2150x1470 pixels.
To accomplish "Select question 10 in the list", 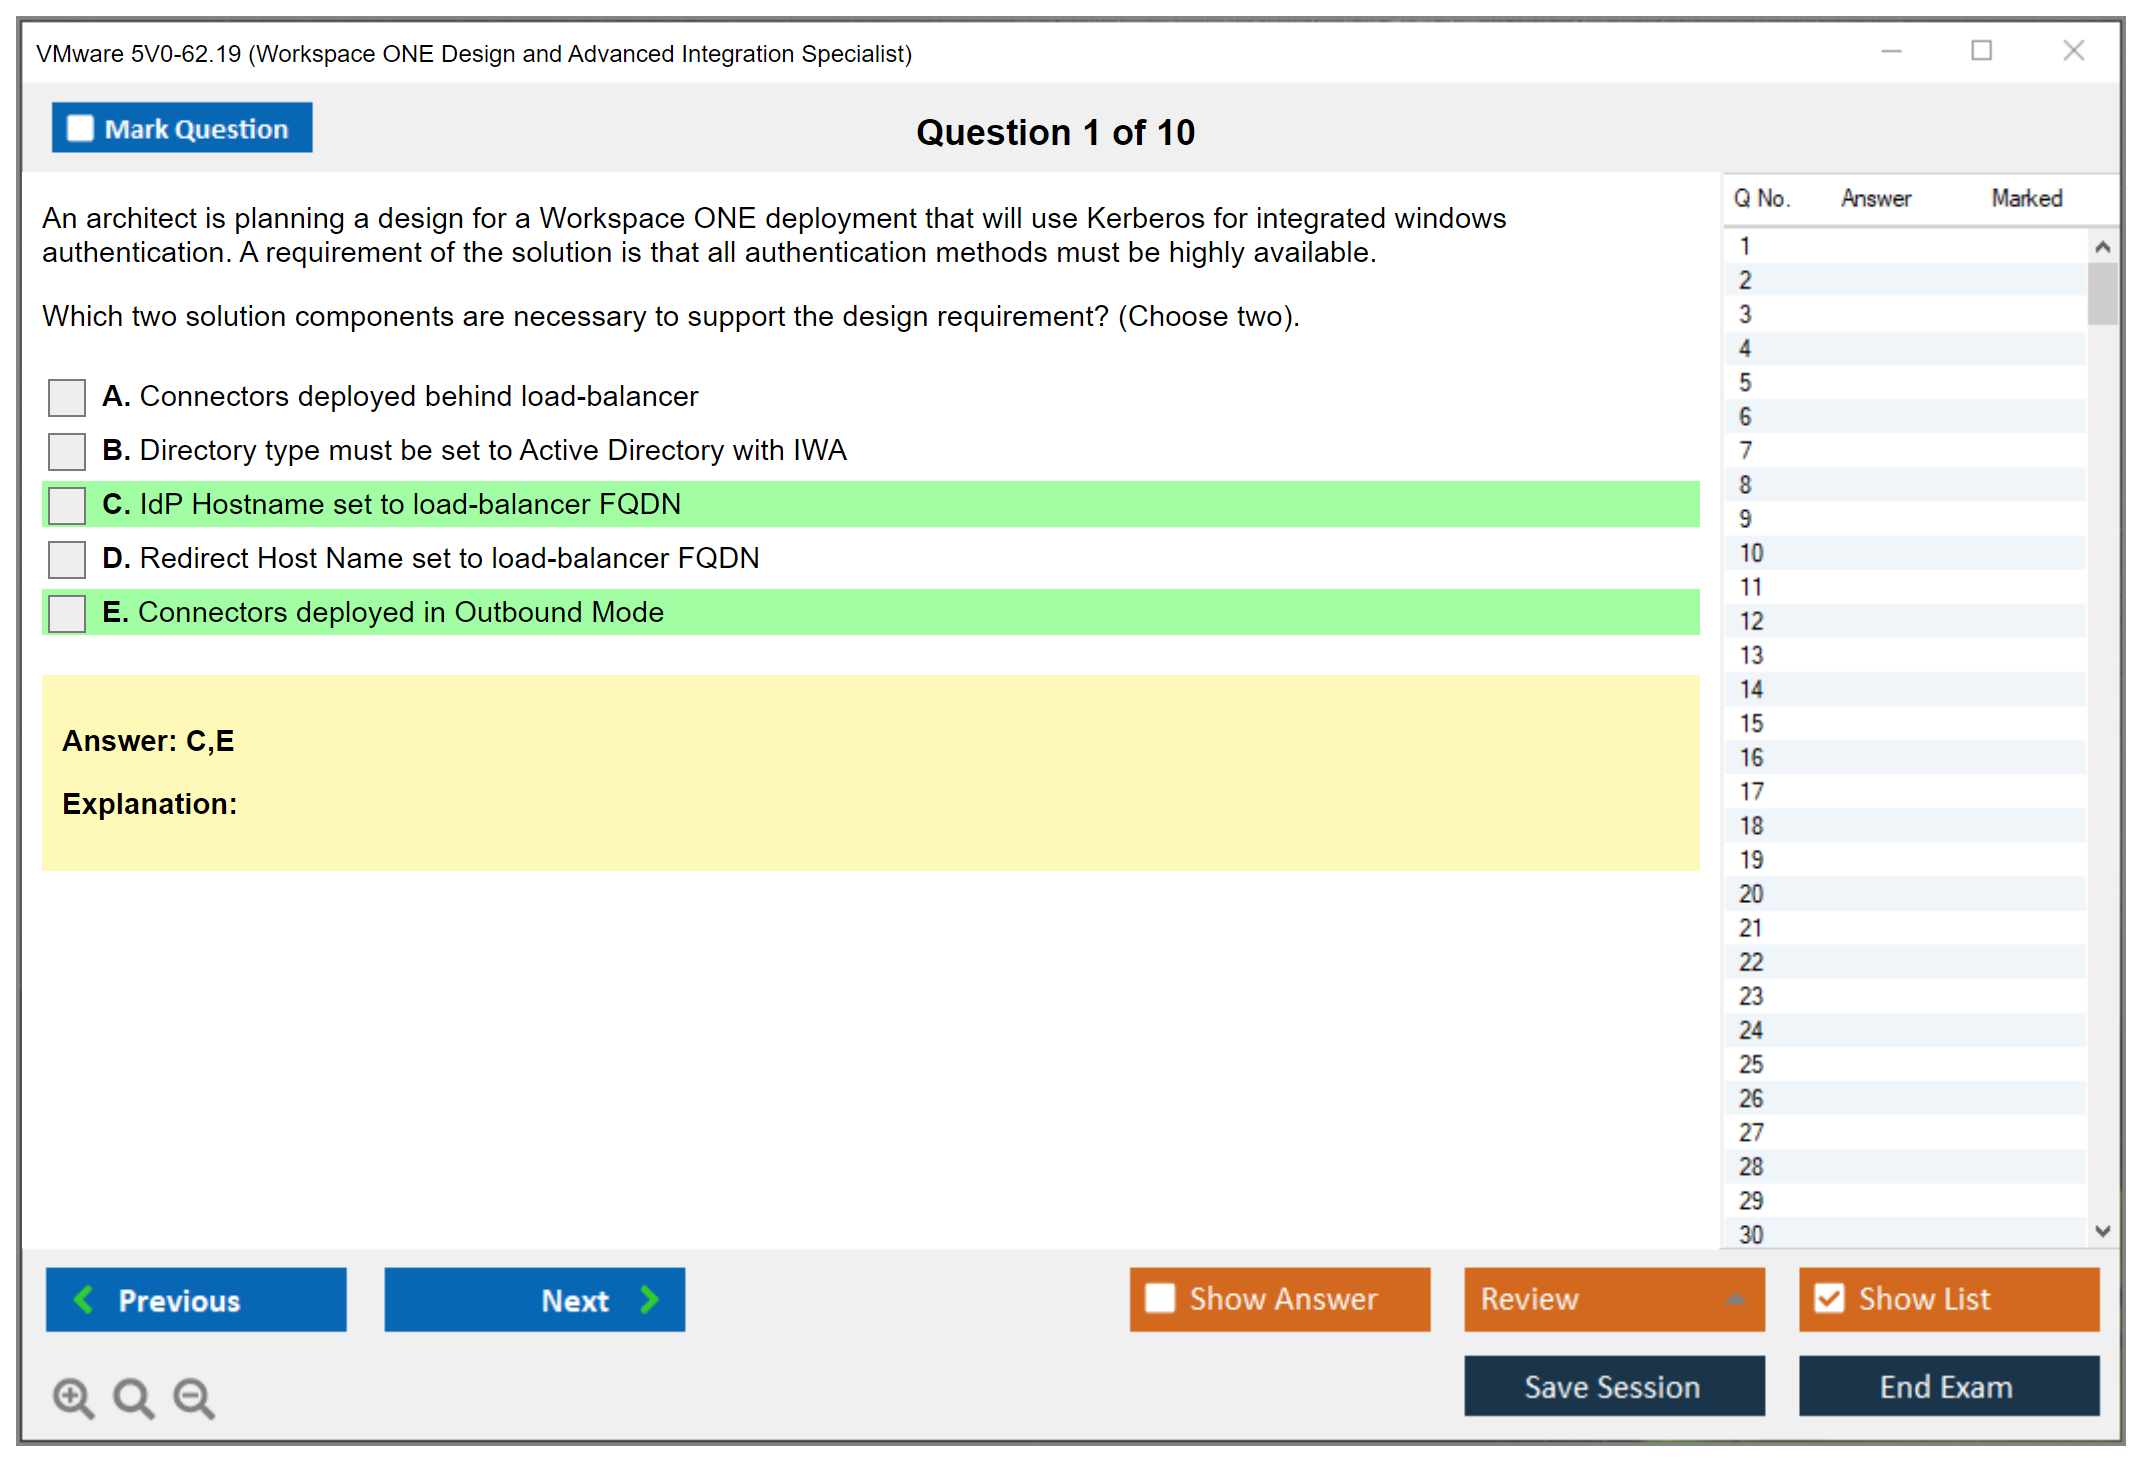I will [x=1751, y=553].
